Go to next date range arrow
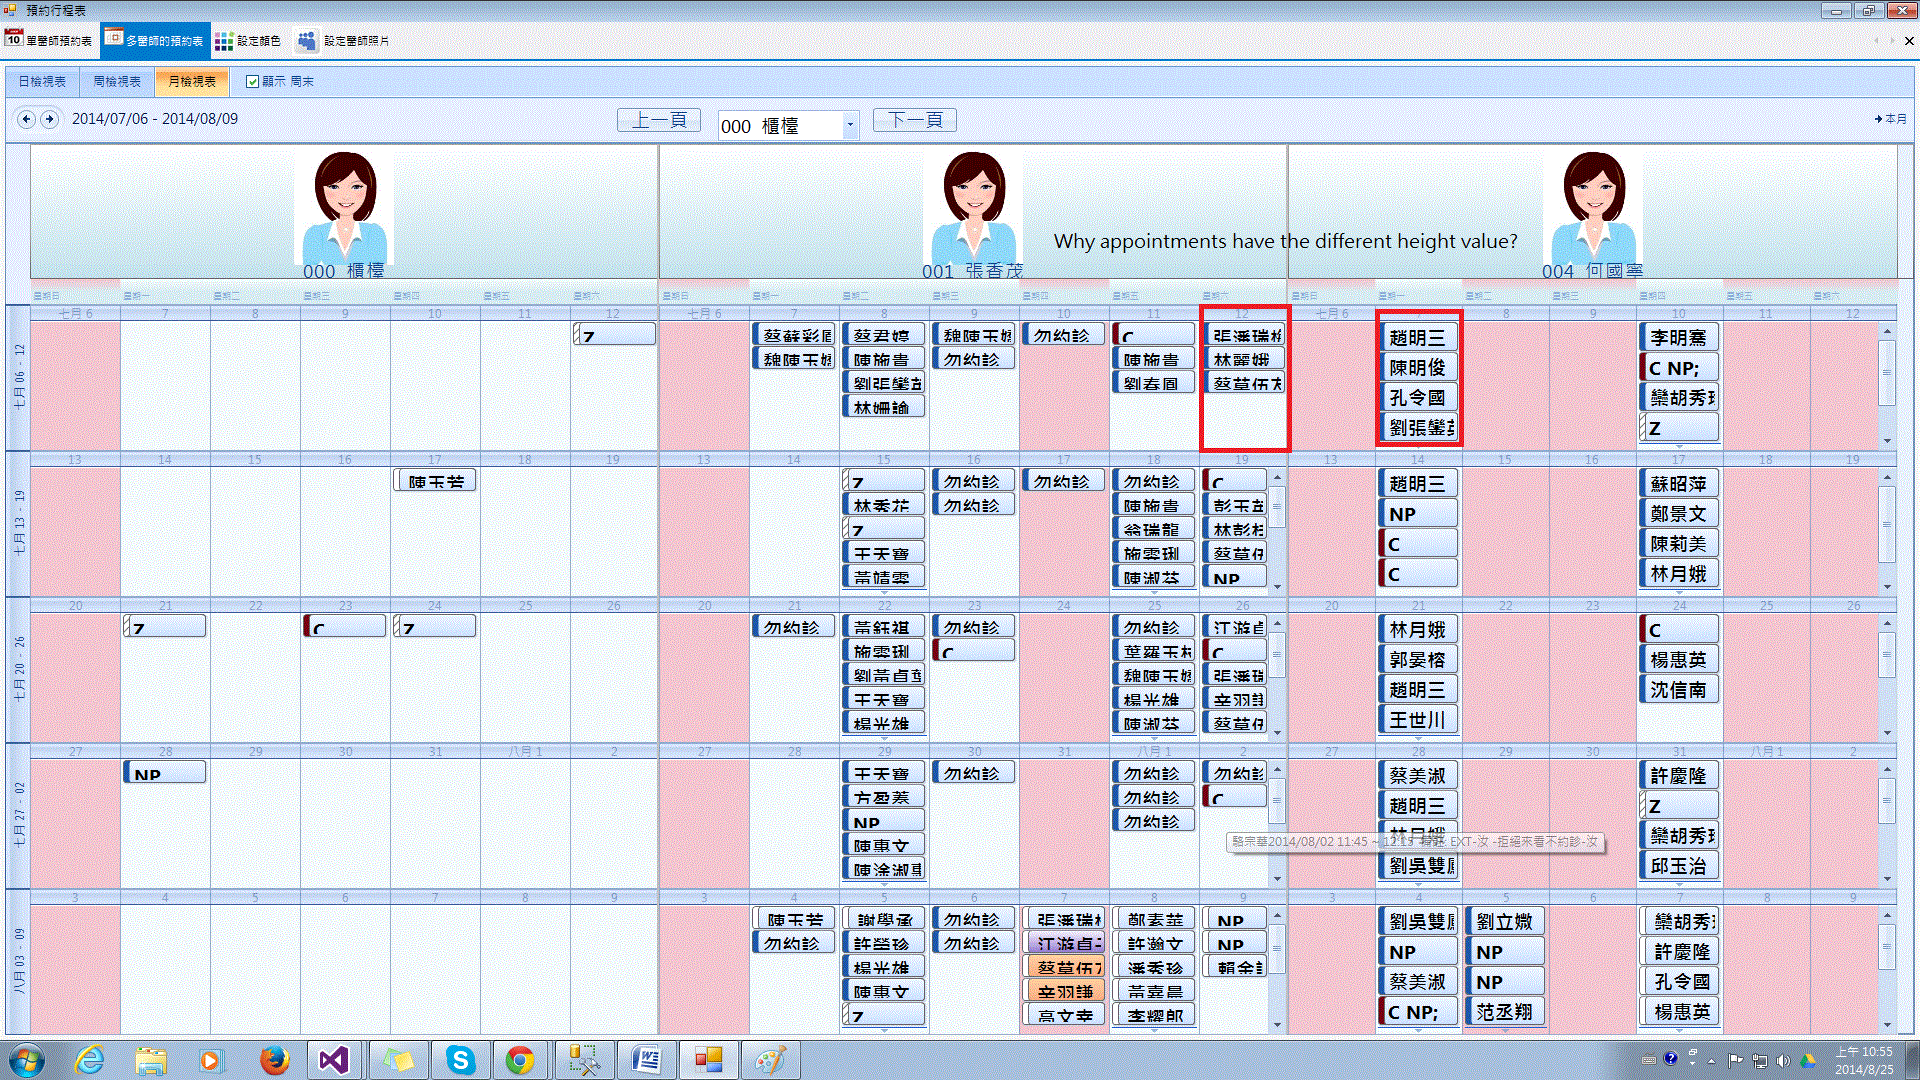Viewport: 1920px width, 1080px height. click(x=49, y=119)
